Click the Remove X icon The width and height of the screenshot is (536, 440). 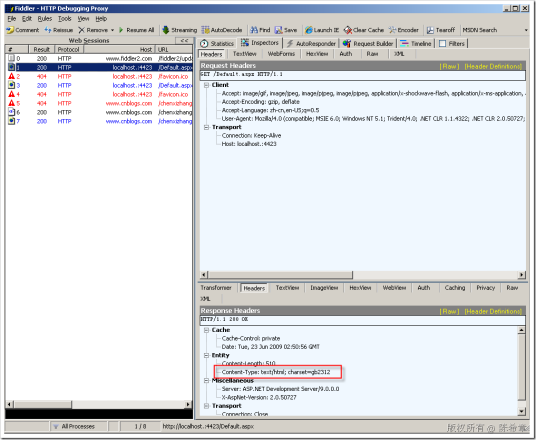coord(81,30)
